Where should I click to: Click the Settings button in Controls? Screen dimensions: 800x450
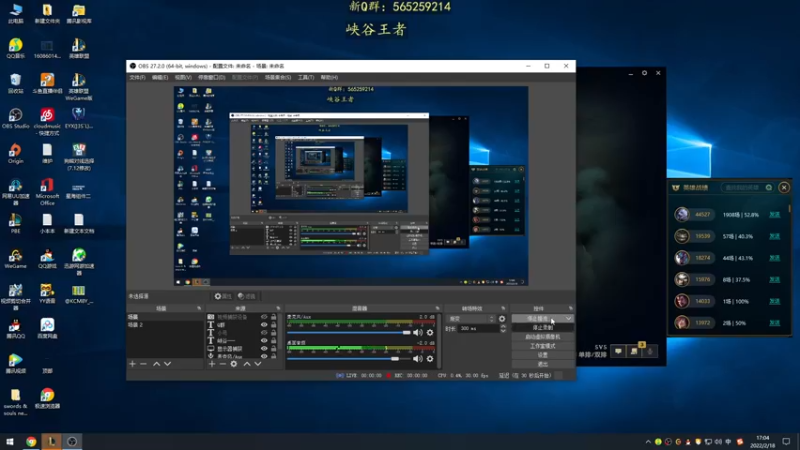click(x=542, y=355)
